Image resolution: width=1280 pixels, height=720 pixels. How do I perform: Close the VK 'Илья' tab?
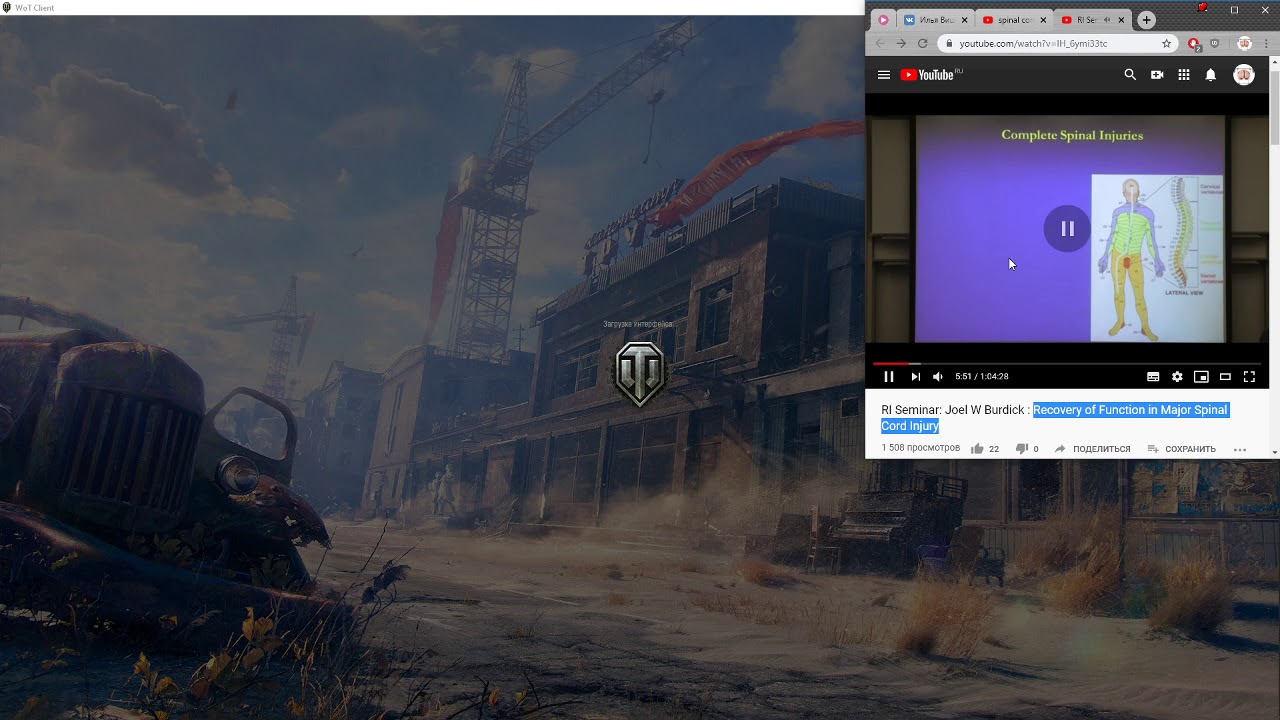click(965, 20)
